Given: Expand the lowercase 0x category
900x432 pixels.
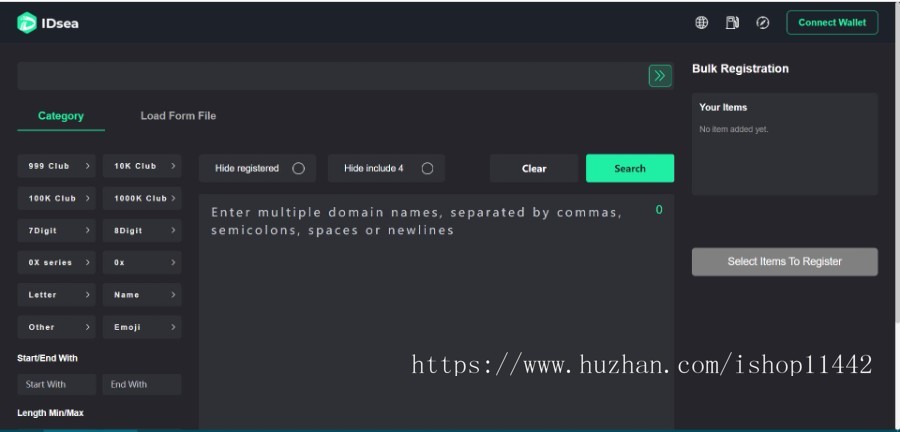Looking at the screenshot, I should click(x=142, y=262).
